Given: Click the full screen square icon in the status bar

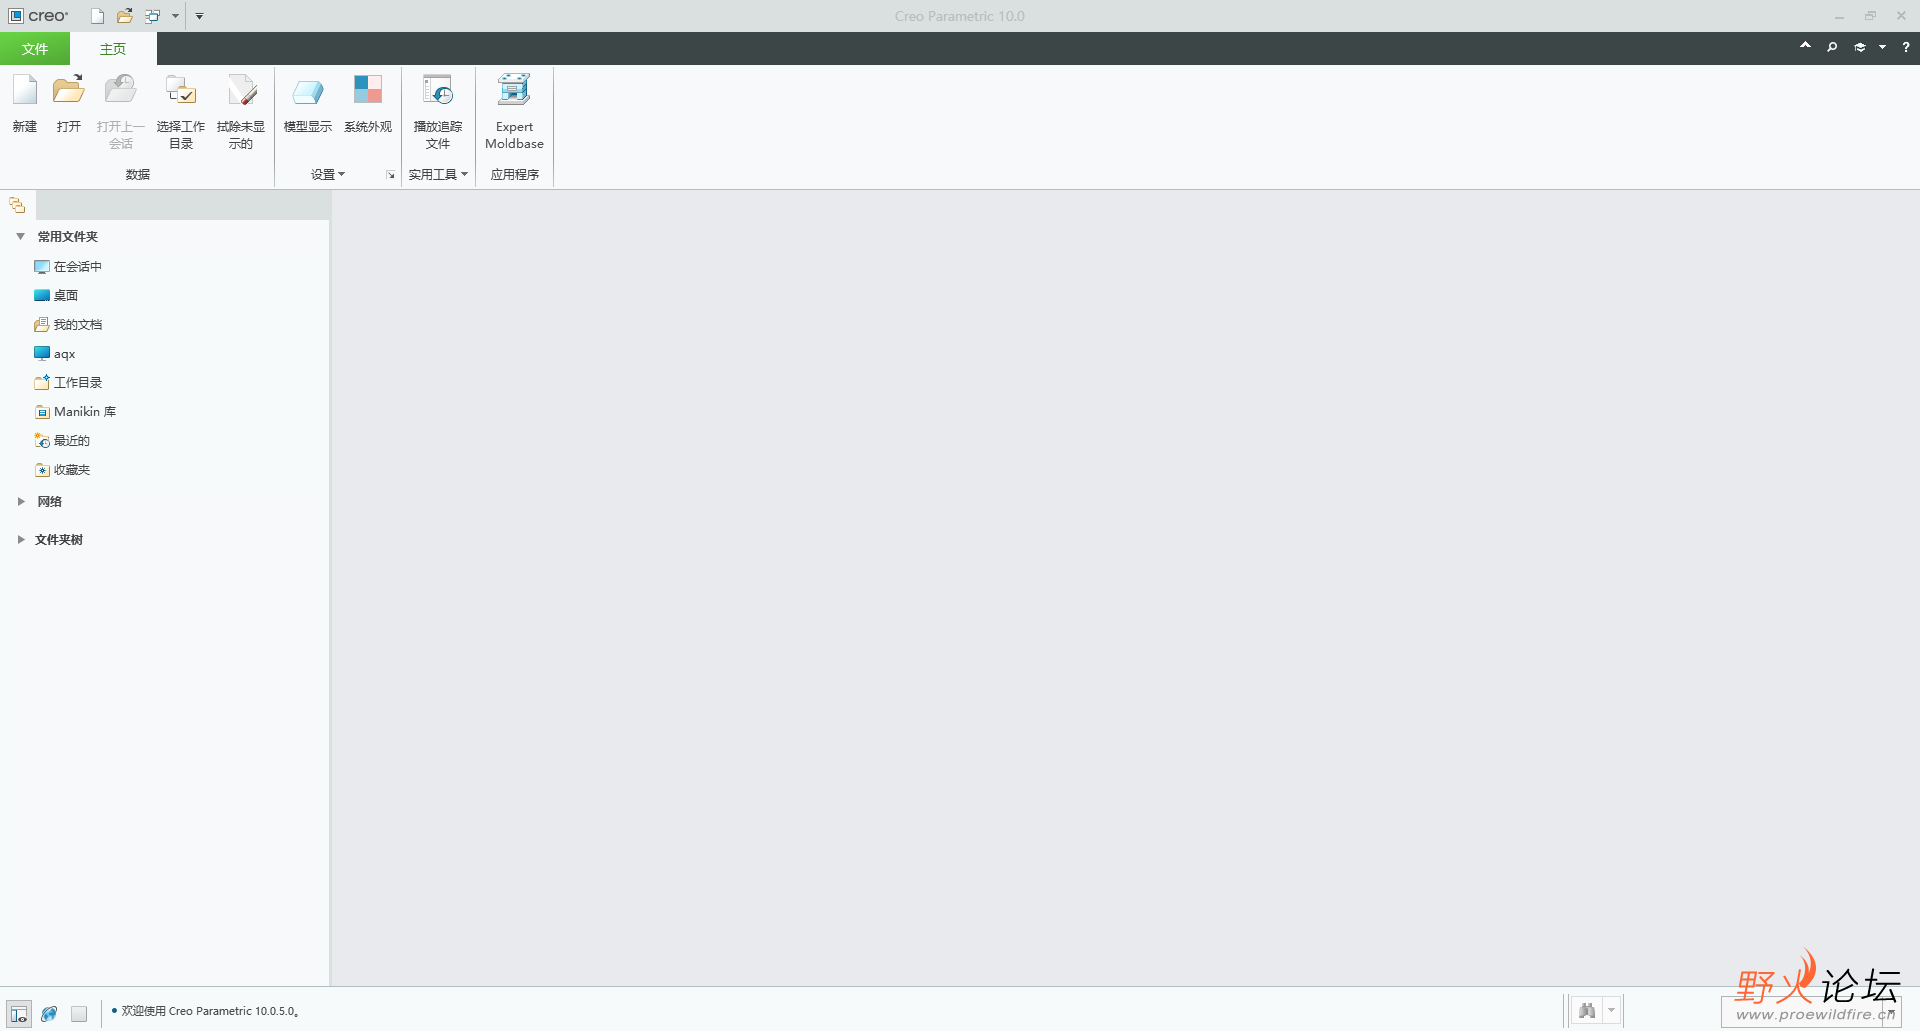Looking at the screenshot, I should tap(79, 1013).
